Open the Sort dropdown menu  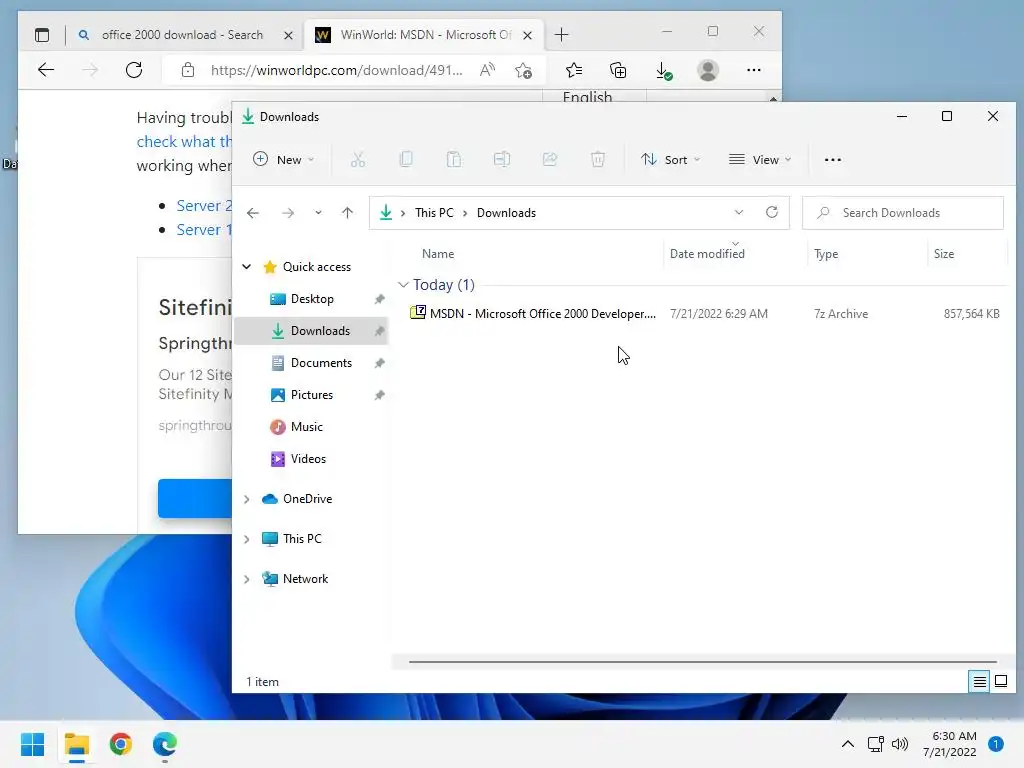point(671,159)
